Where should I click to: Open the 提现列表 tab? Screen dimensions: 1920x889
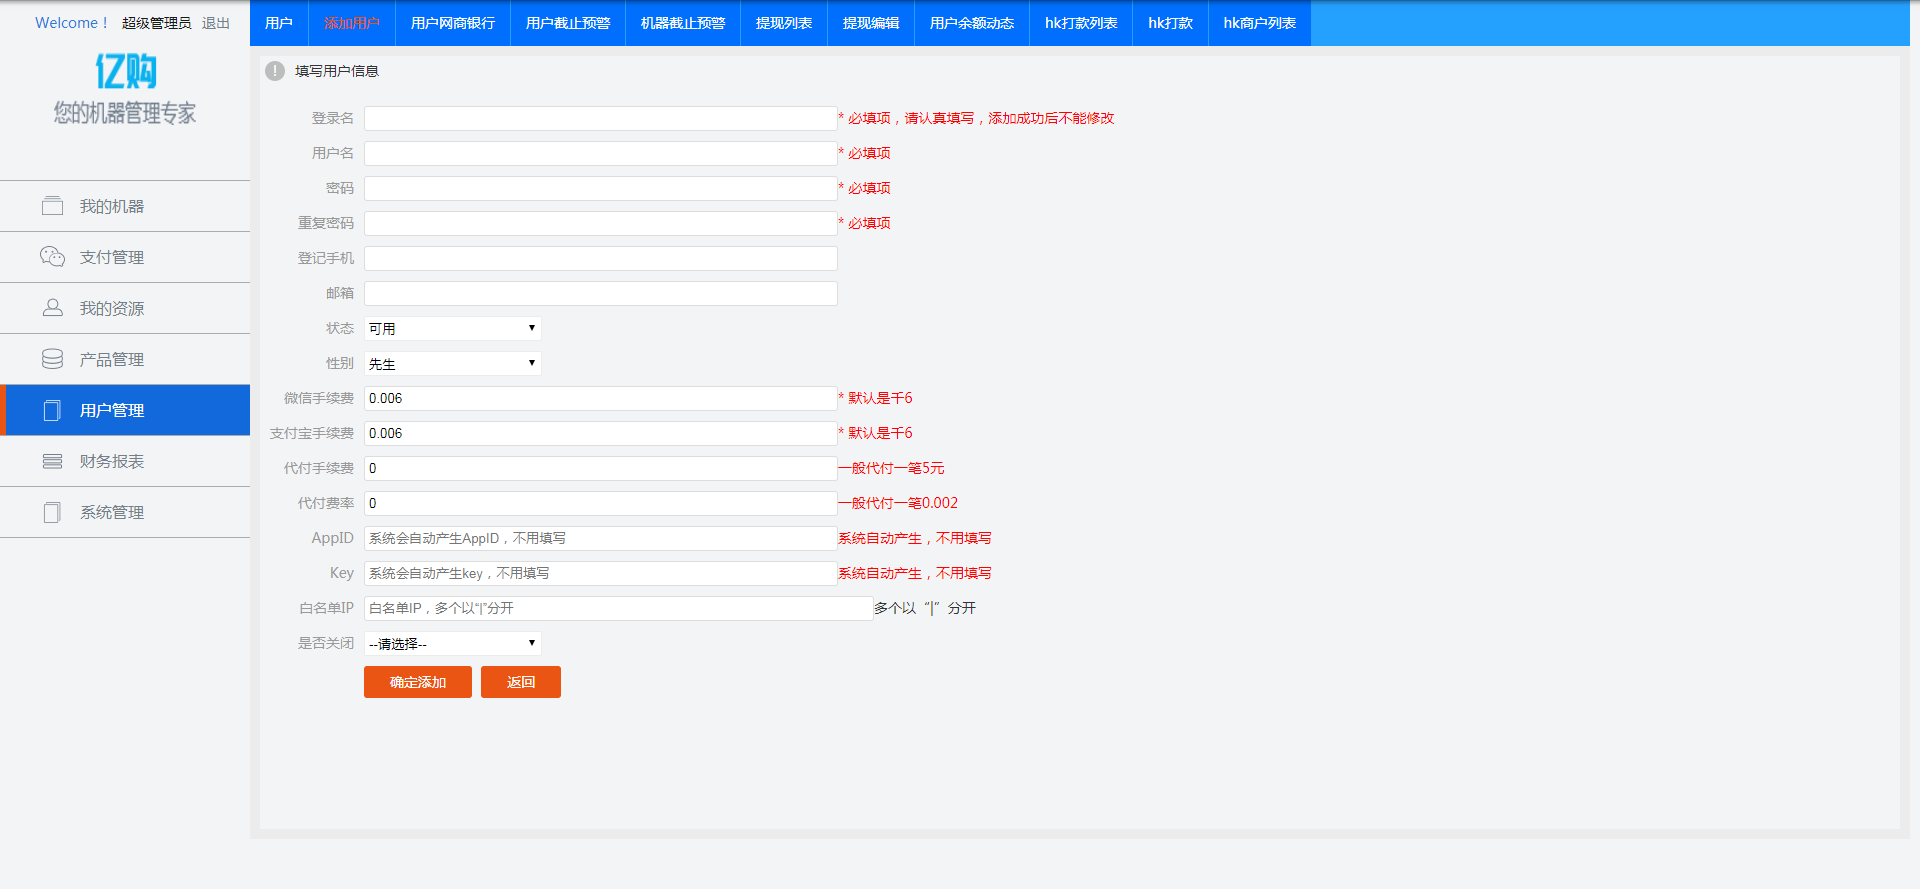783,23
